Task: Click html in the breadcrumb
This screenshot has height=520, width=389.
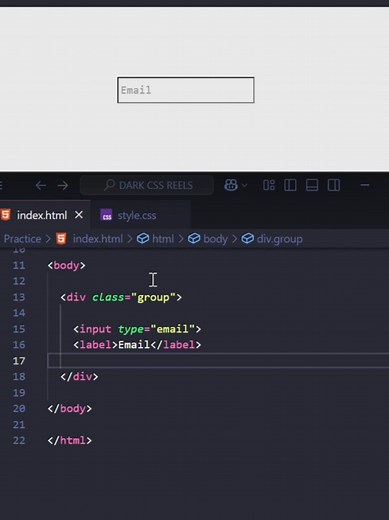Action: coord(163,239)
